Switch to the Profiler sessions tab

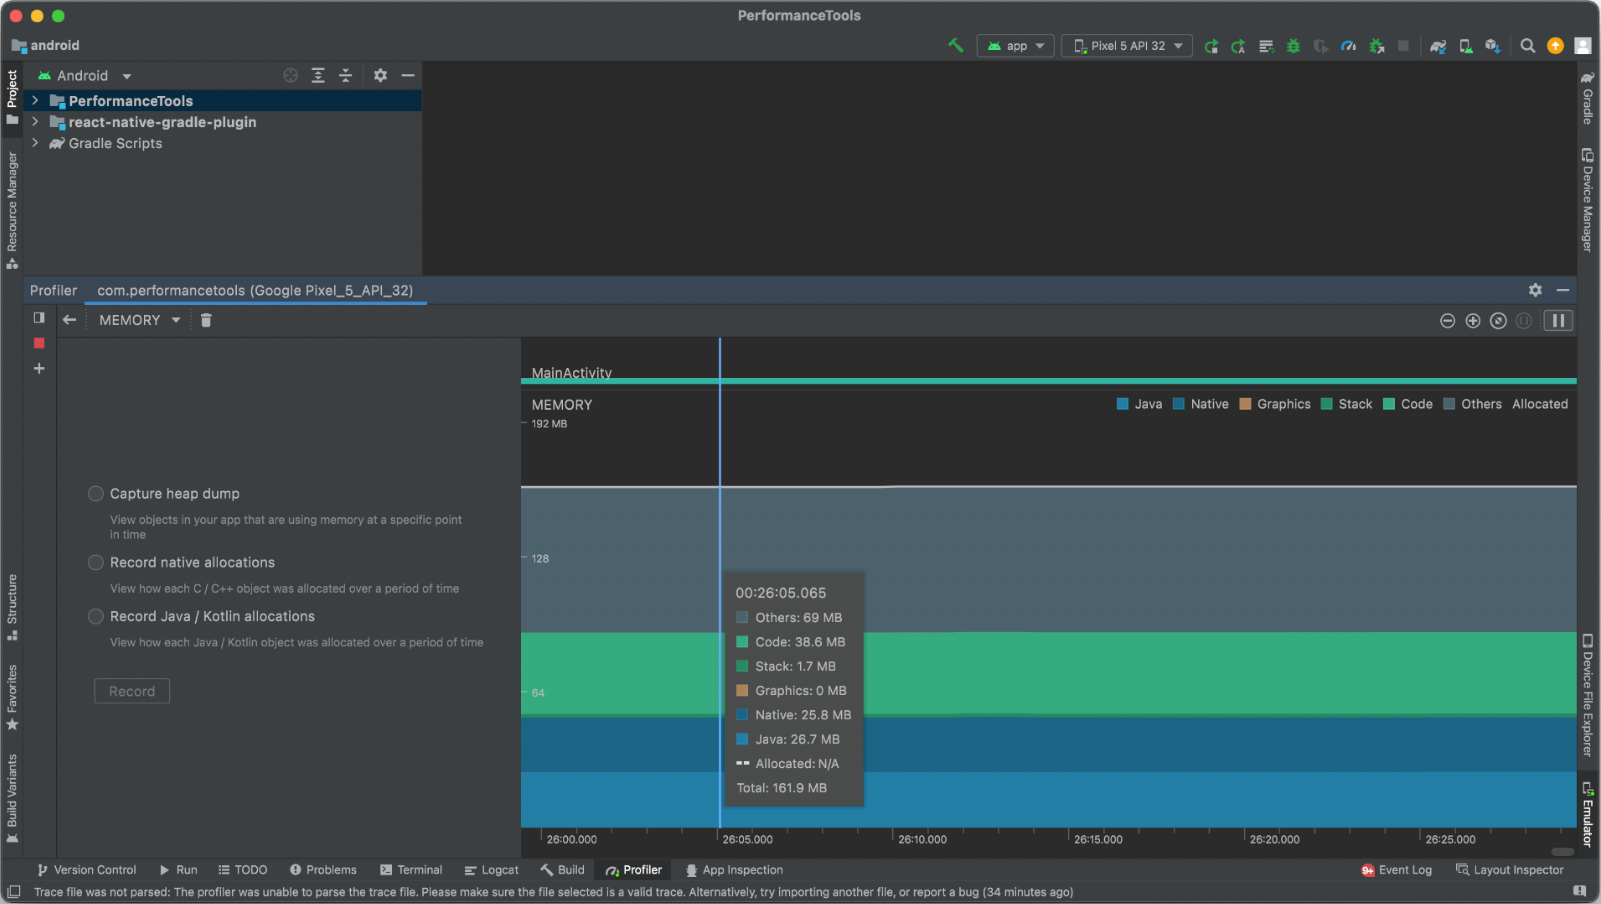tap(53, 290)
